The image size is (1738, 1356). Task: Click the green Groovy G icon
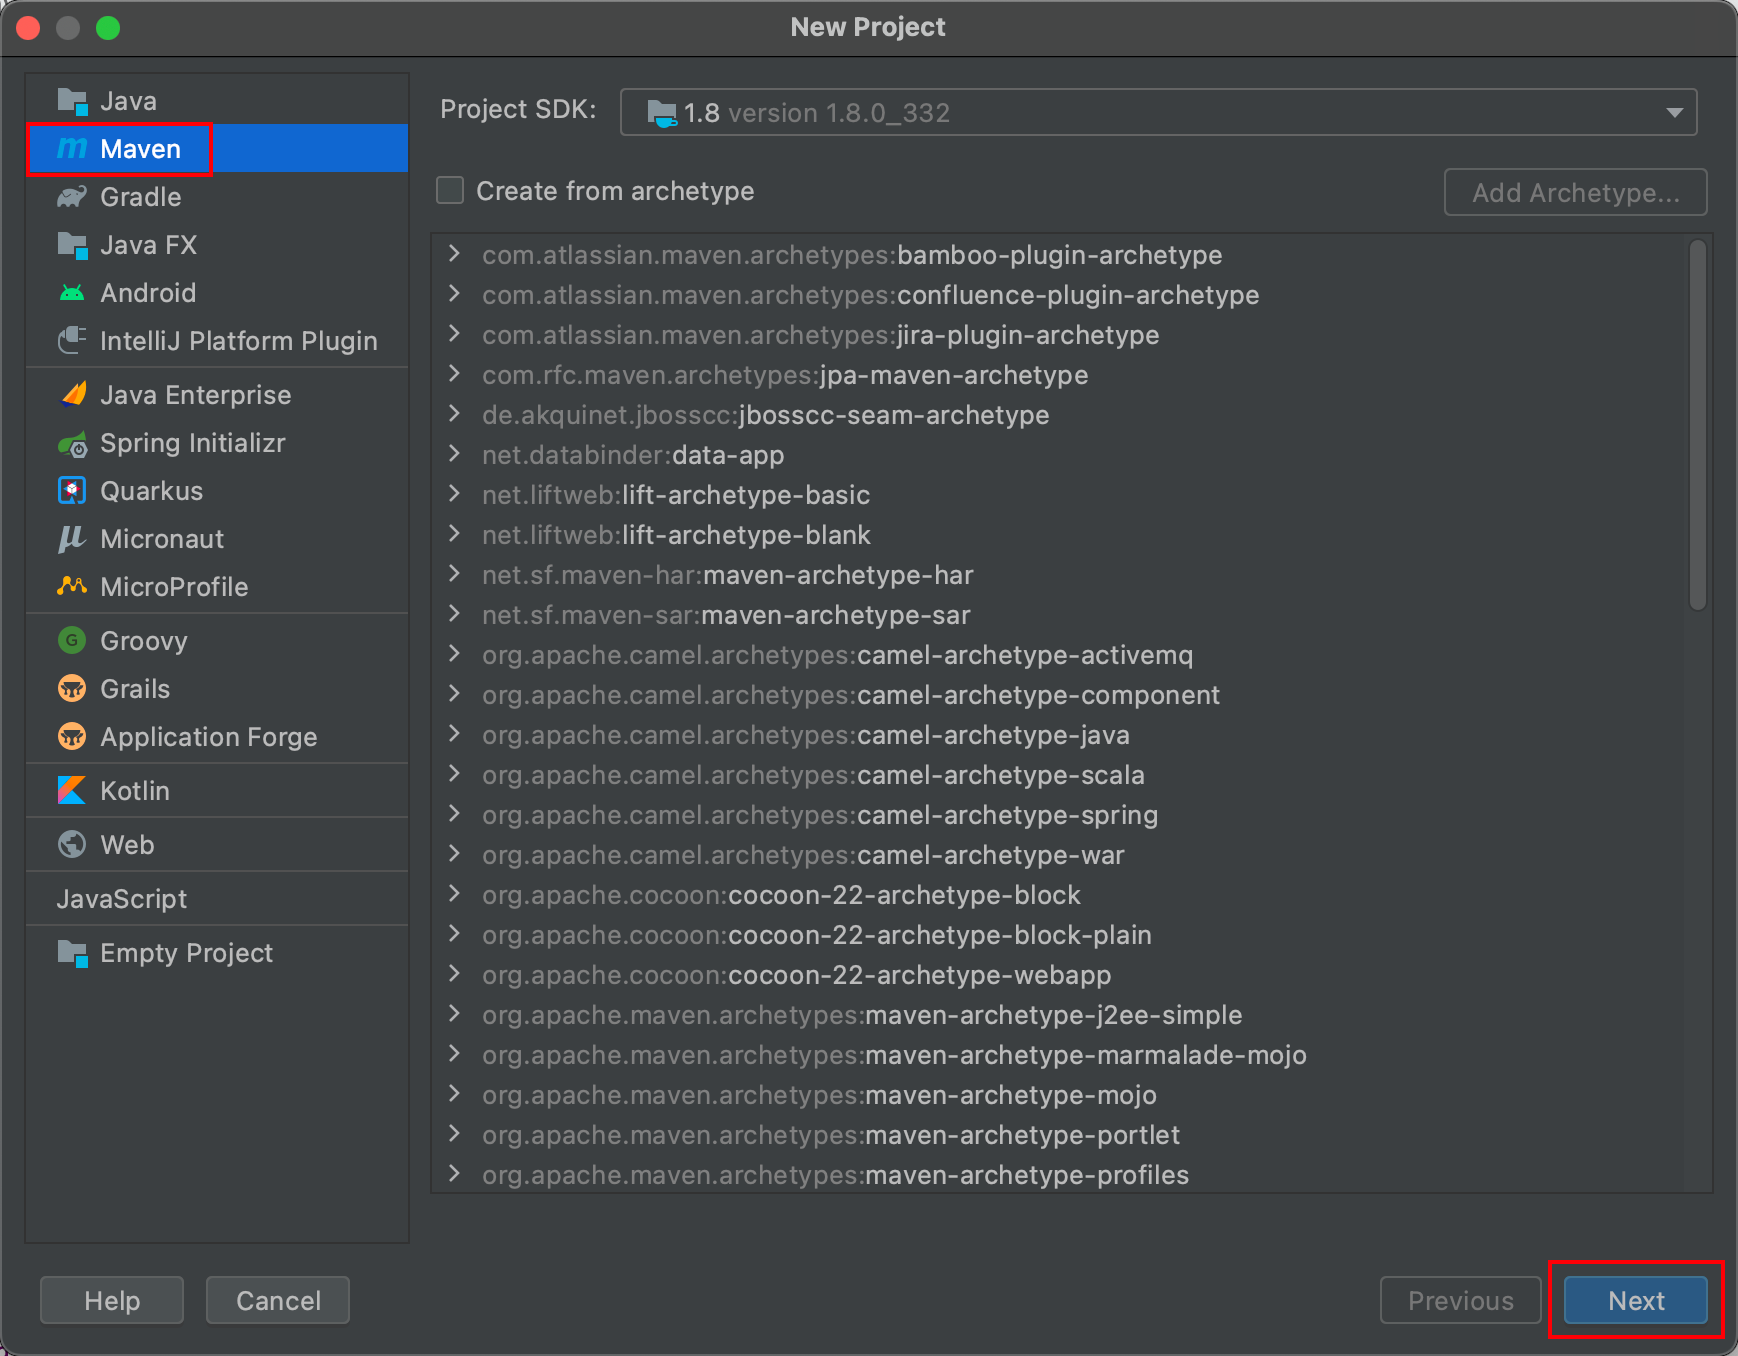pyautogui.click(x=72, y=641)
